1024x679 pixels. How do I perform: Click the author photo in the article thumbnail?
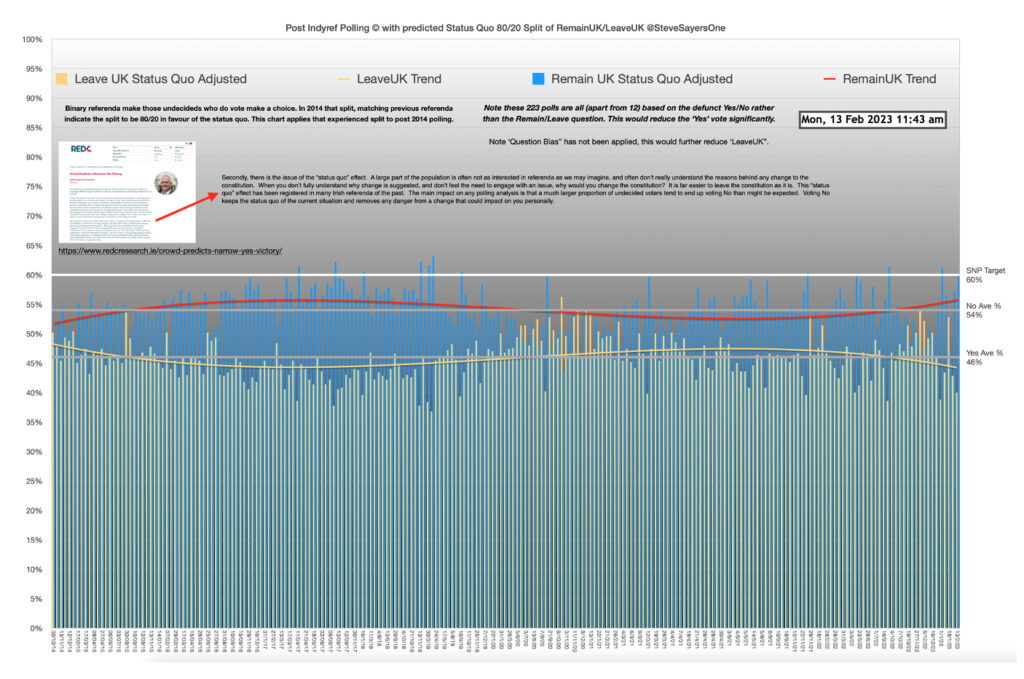(x=165, y=183)
